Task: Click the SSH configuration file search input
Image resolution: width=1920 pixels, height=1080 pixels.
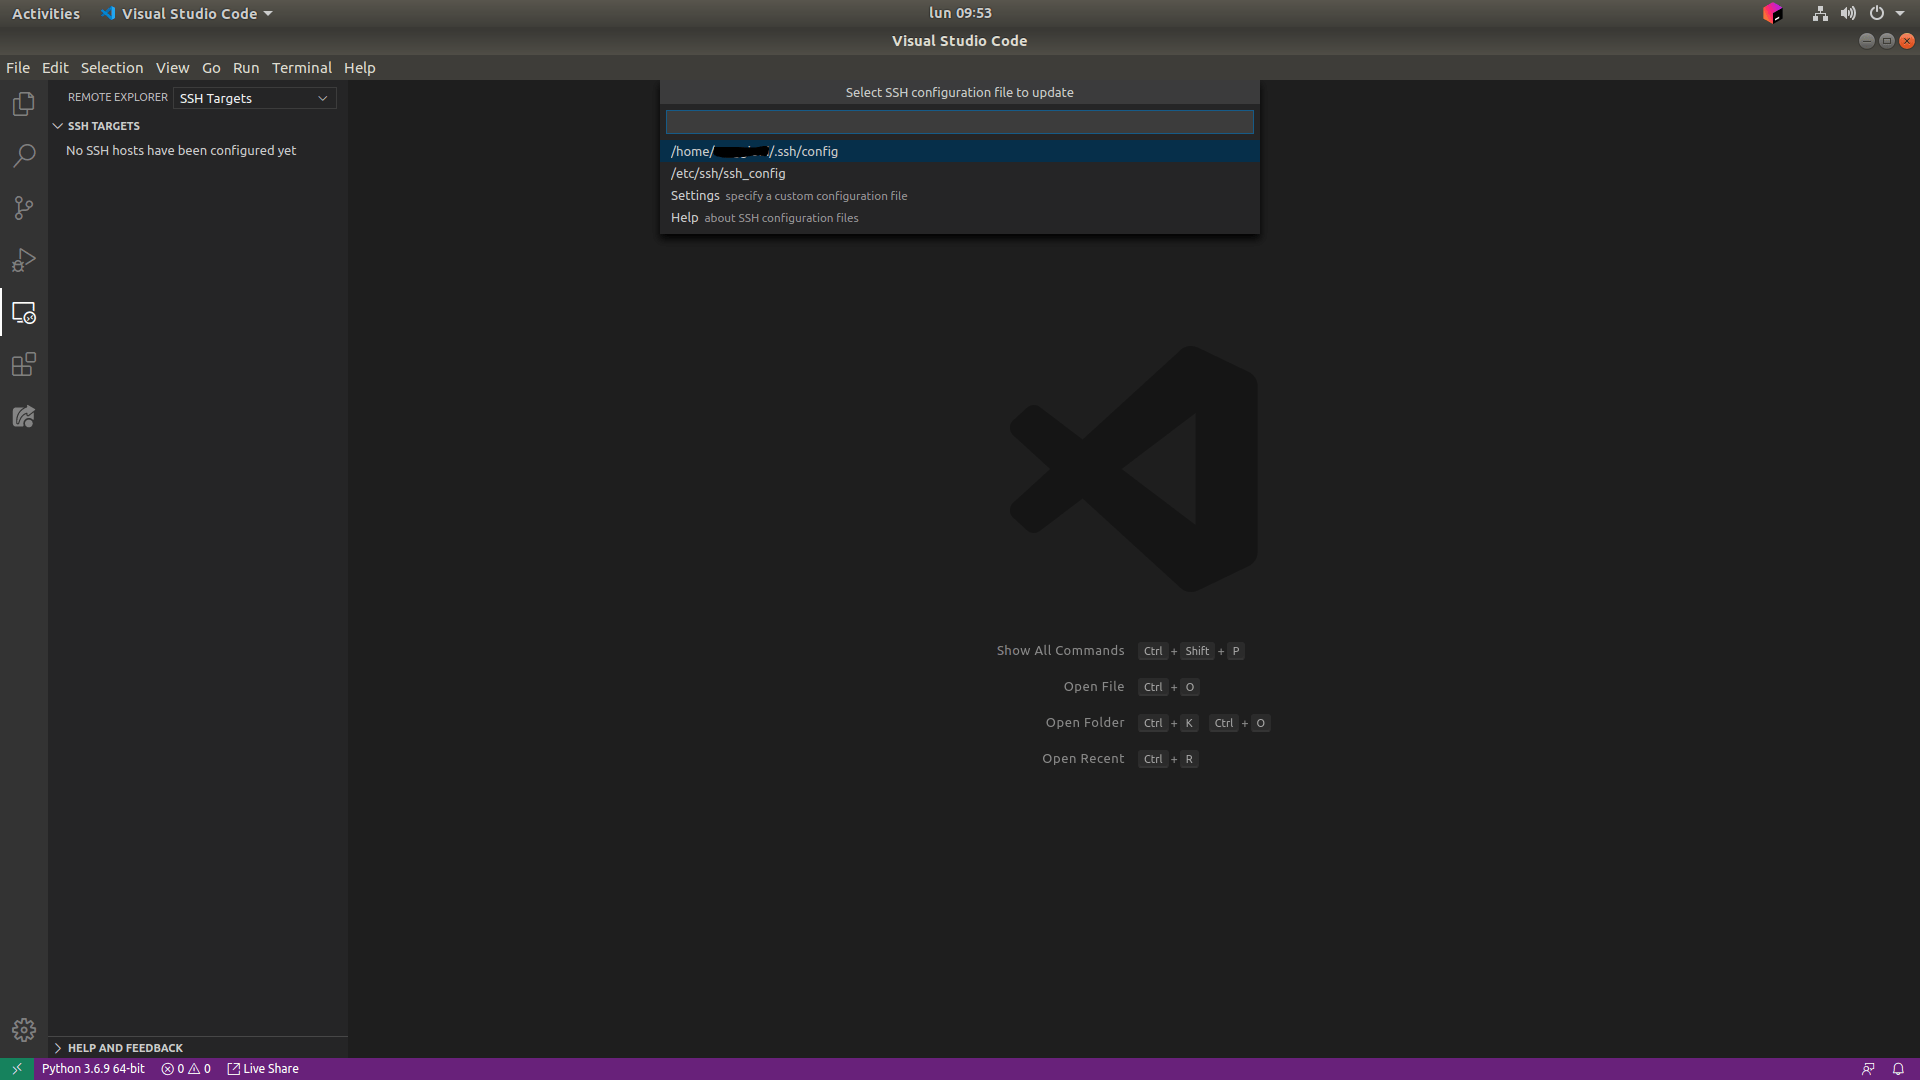Action: point(960,122)
